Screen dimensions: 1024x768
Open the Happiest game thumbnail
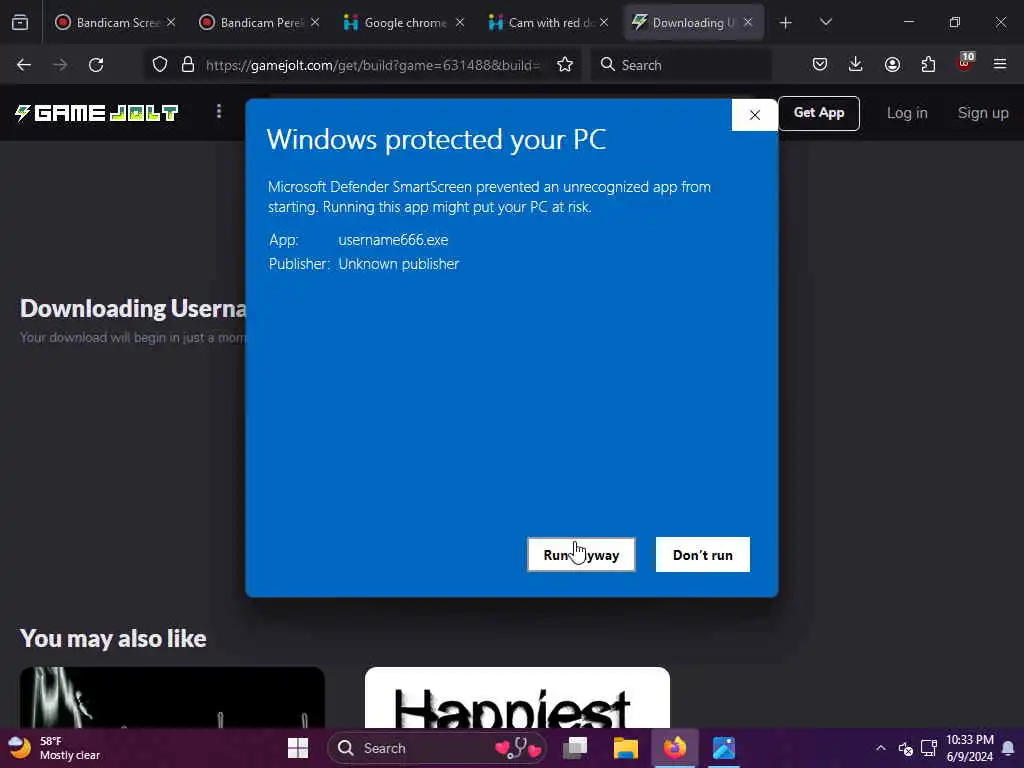pyautogui.click(x=517, y=697)
